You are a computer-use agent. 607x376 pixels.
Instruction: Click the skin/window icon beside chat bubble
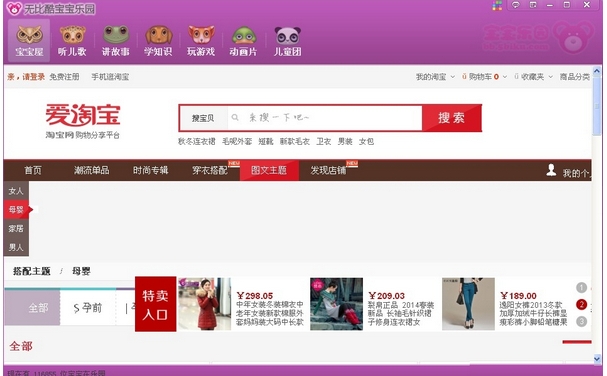[533, 5]
